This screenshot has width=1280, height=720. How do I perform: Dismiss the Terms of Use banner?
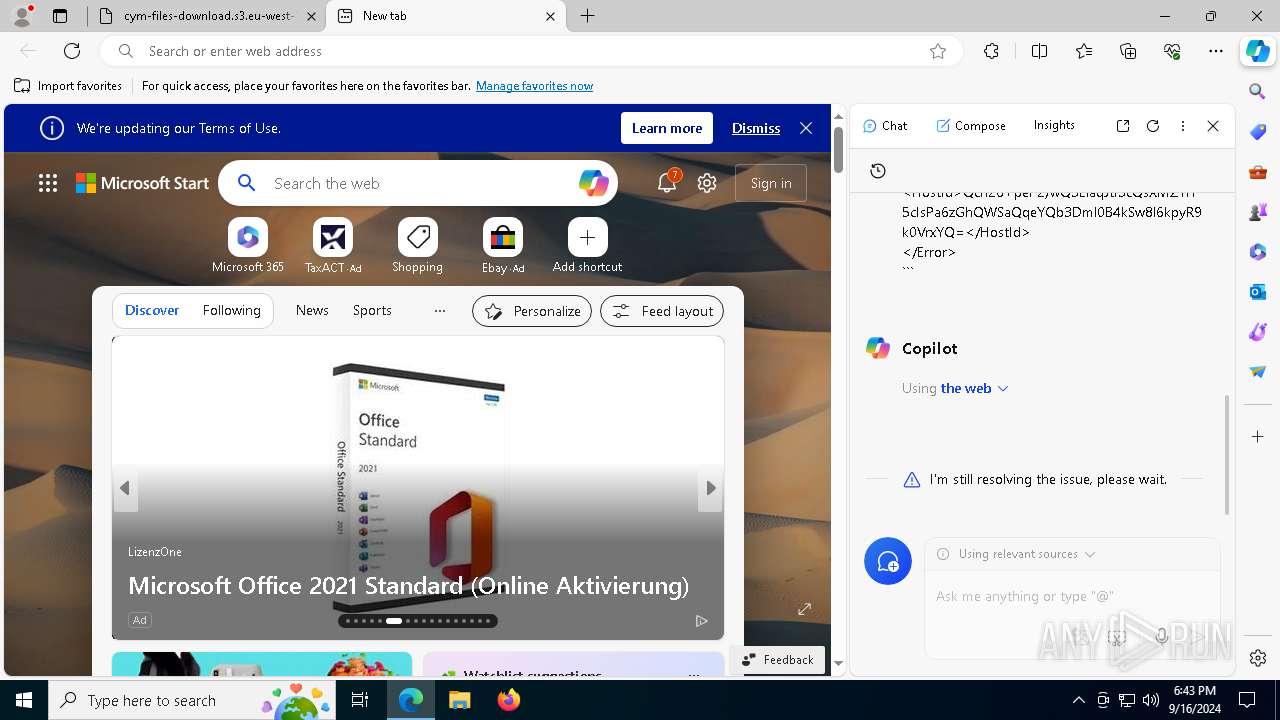point(756,128)
